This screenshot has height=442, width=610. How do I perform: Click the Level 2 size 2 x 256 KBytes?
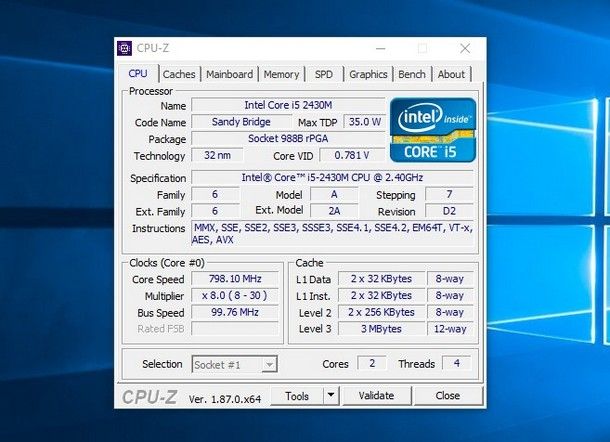click(381, 312)
